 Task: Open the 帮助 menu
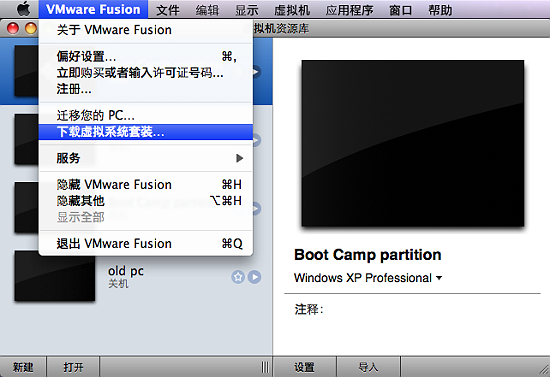point(440,10)
